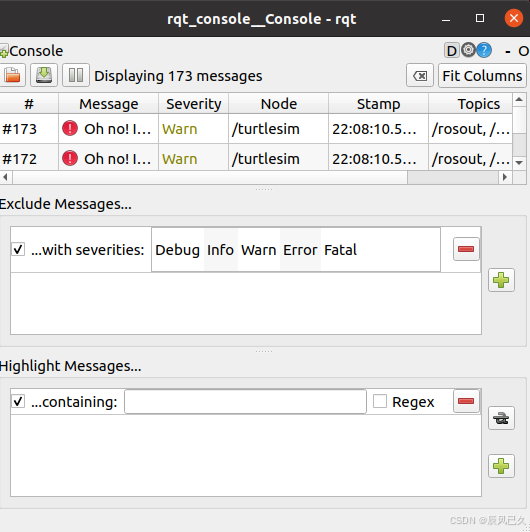Add a new exclude filter with green plus

tap(501, 280)
